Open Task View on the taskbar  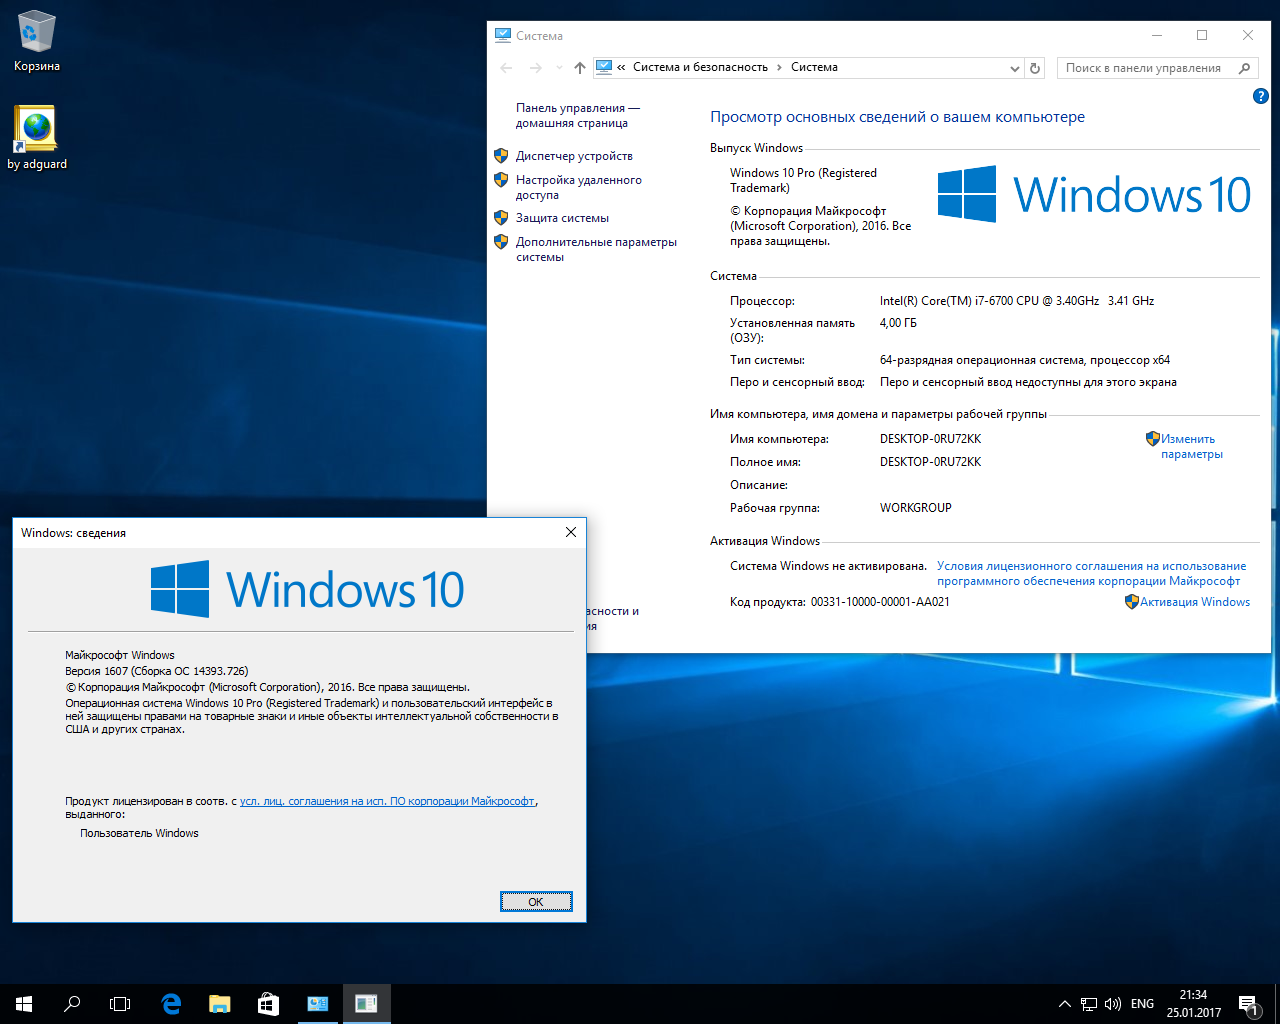[120, 1004]
